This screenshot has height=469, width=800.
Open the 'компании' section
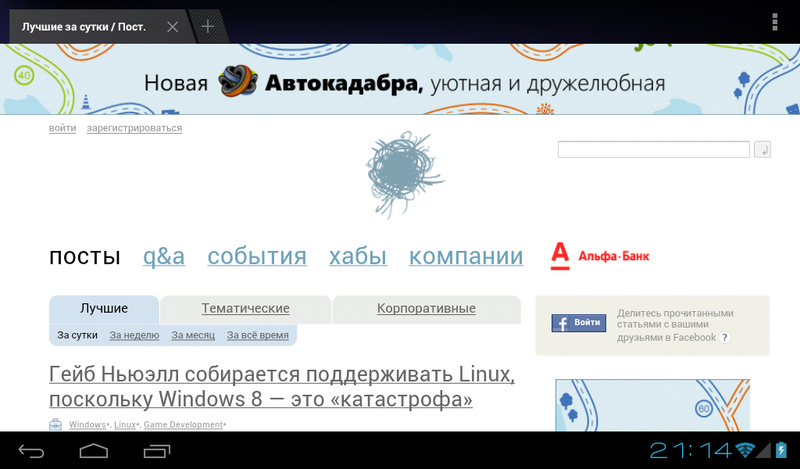pos(466,256)
